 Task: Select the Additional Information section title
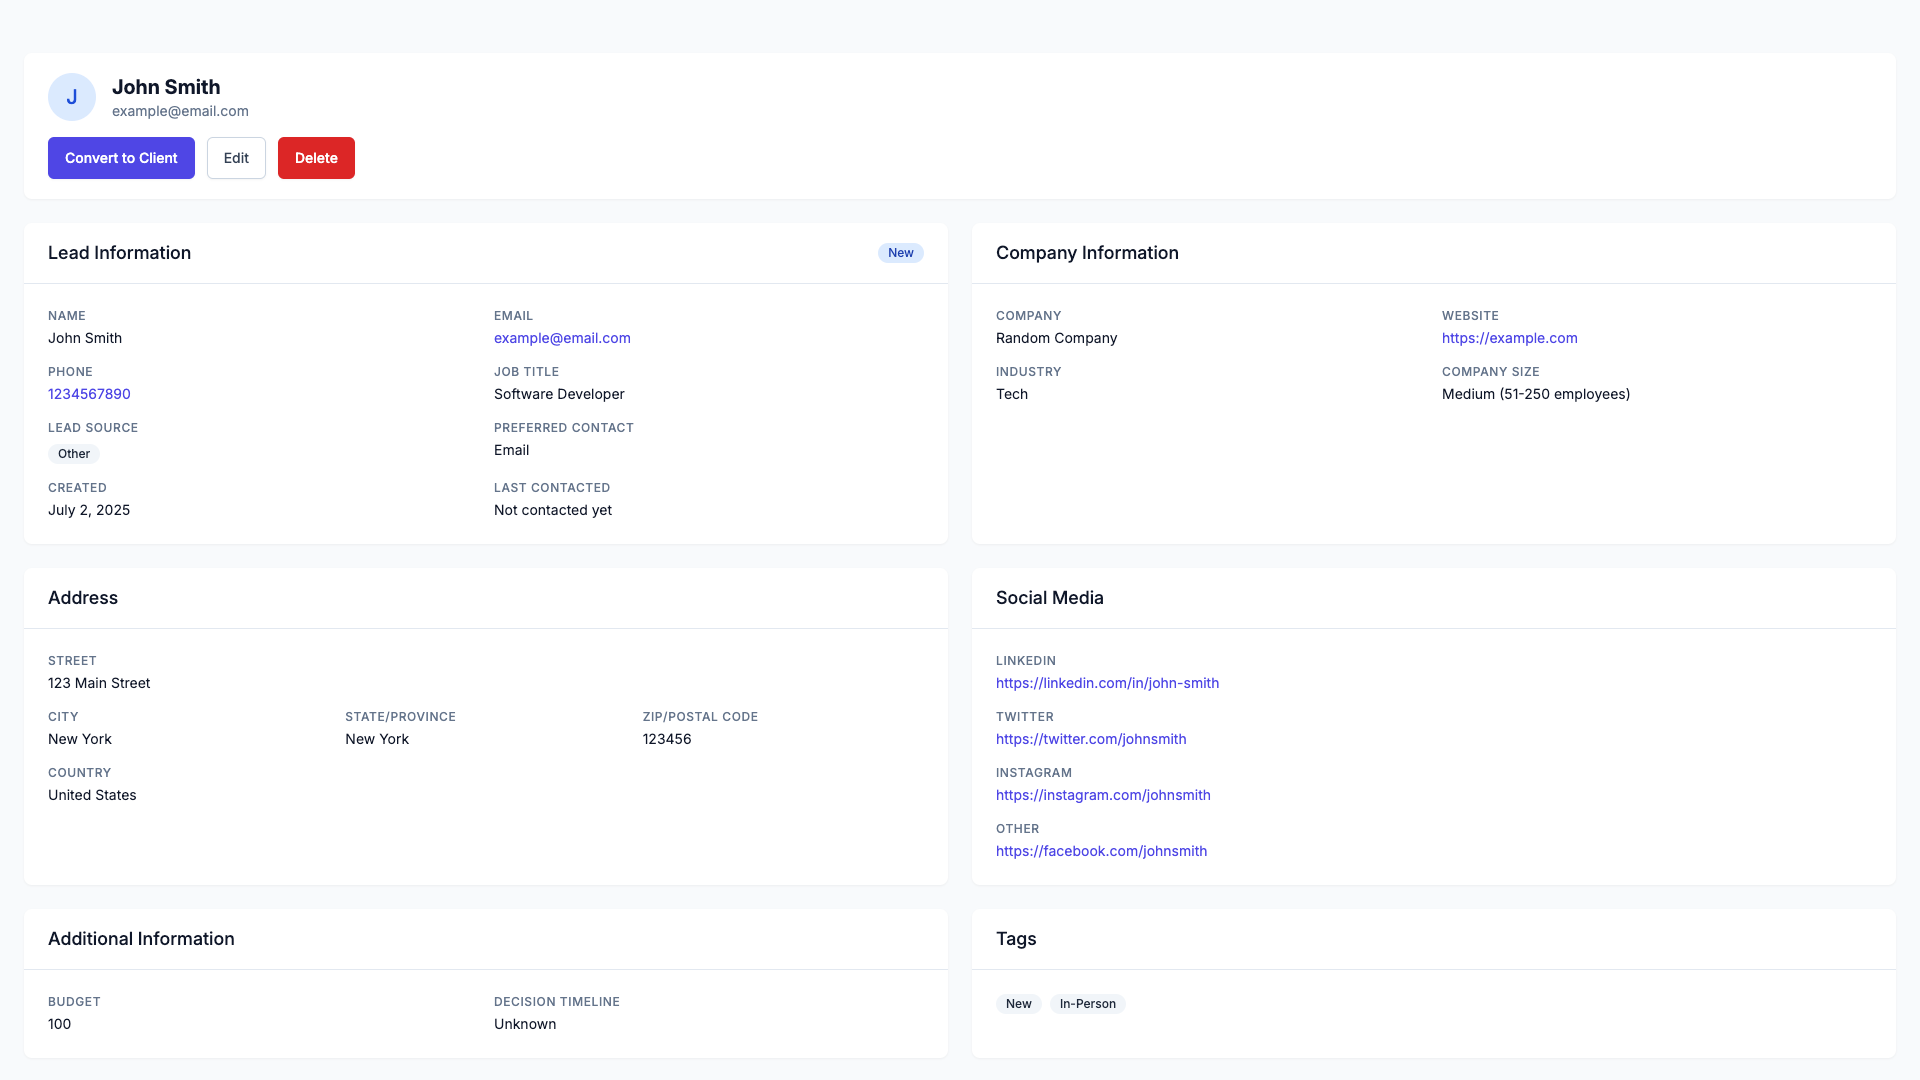(x=141, y=939)
